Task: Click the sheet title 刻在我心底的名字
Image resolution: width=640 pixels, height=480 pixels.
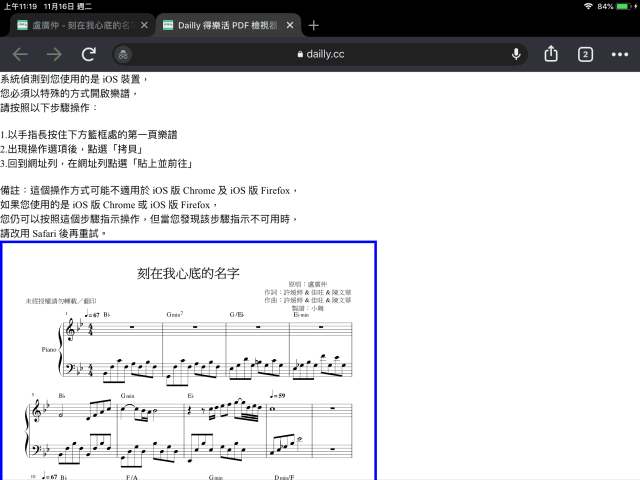Action: click(189, 272)
